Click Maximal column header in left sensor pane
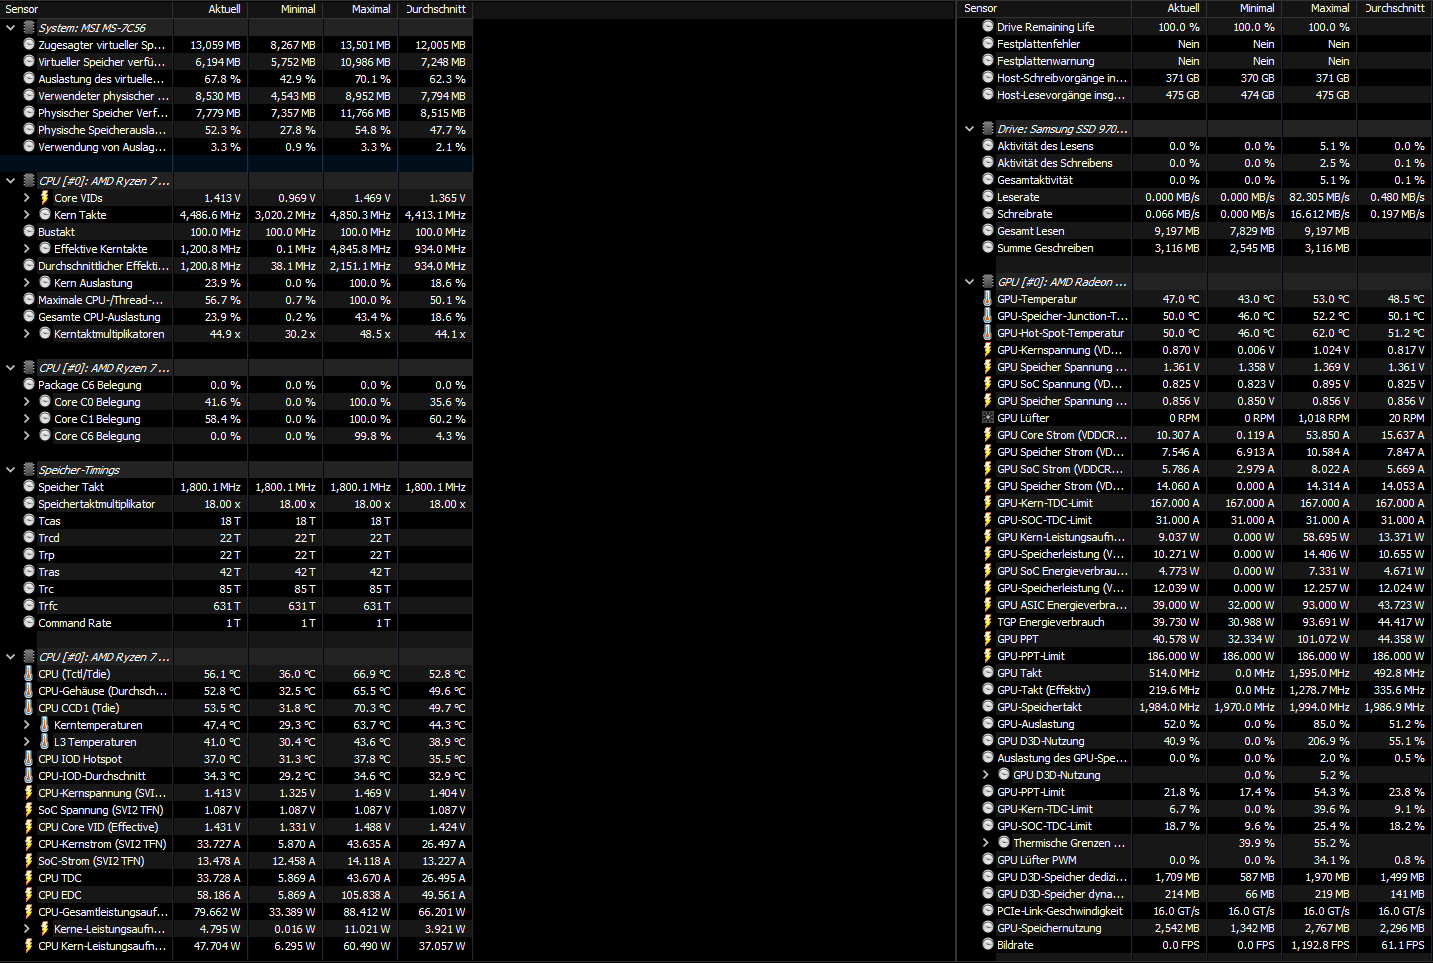The image size is (1433, 963). [x=360, y=9]
